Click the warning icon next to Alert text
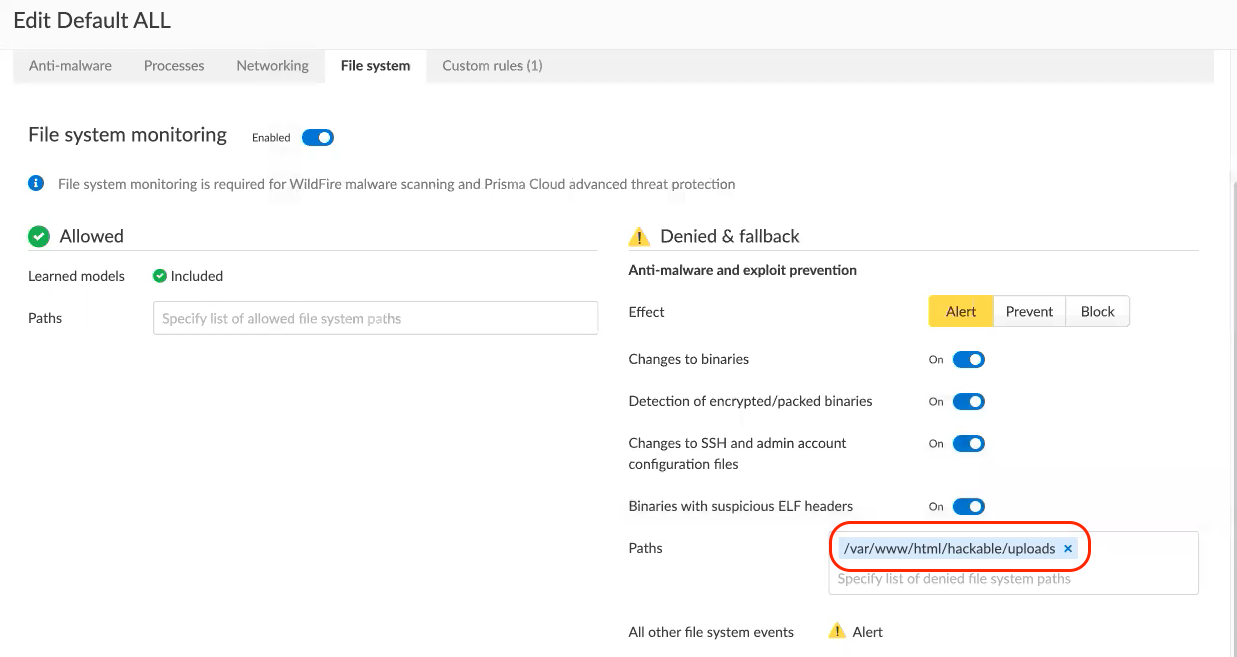This screenshot has width=1237, height=657. 837,631
